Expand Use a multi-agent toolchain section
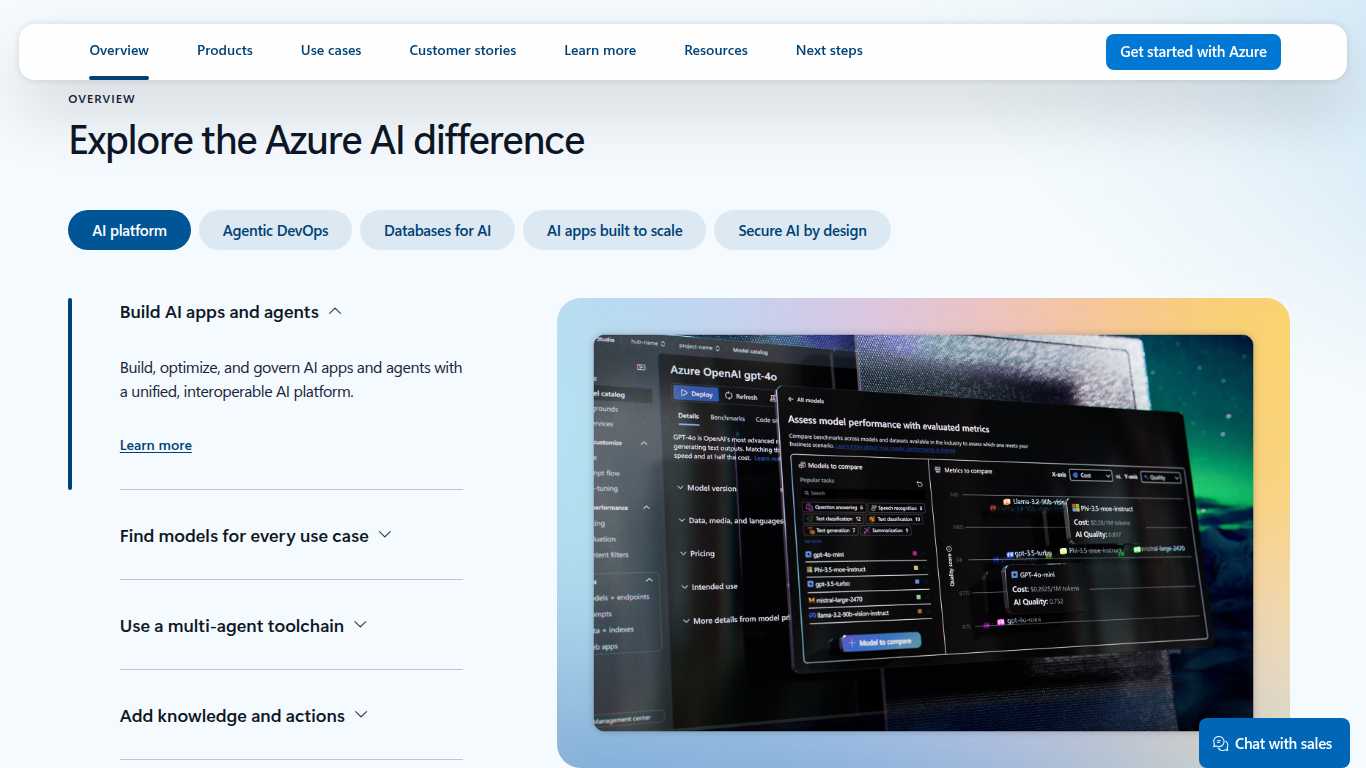The image size is (1366, 768). tap(244, 626)
